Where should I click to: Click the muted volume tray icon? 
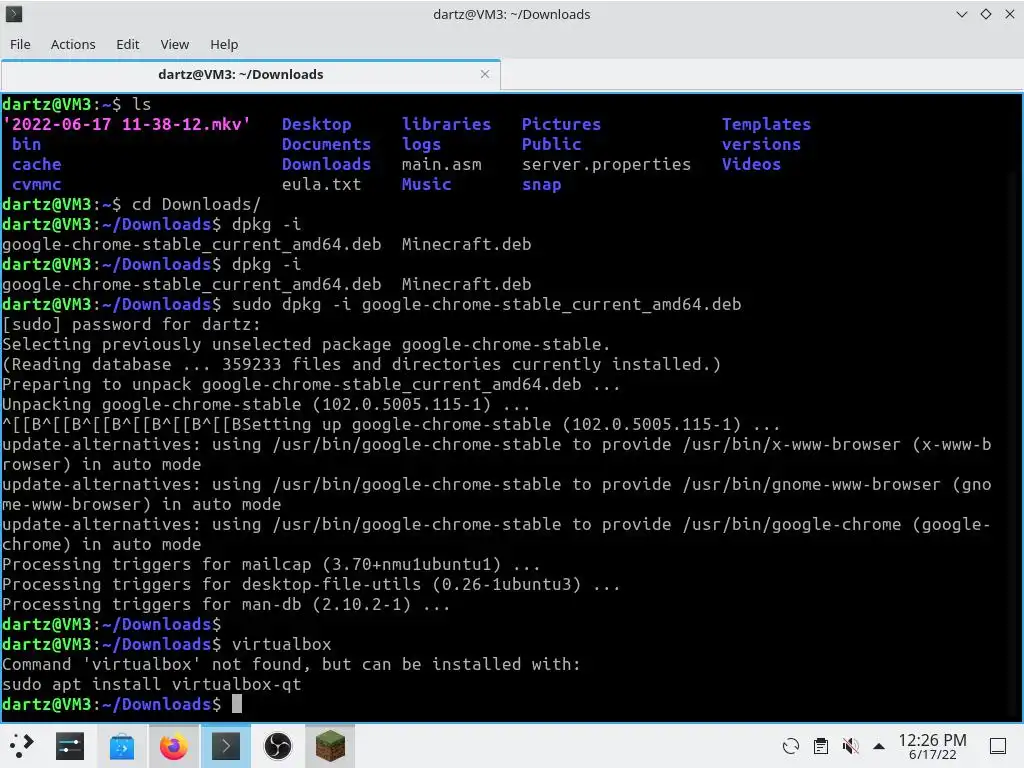point(850,746)
